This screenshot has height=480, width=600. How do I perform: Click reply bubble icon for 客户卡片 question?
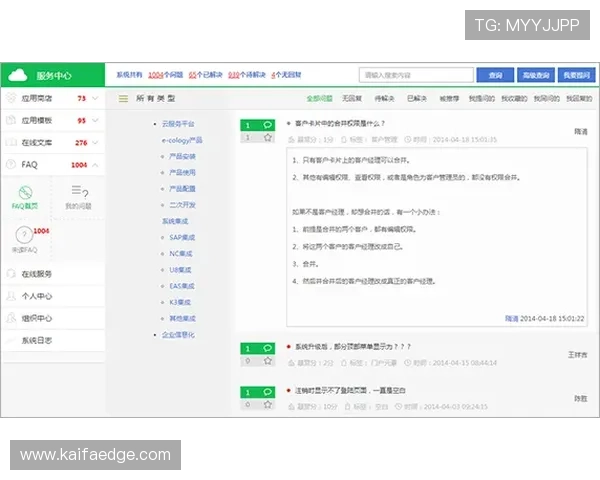click(x=267, y=125)
